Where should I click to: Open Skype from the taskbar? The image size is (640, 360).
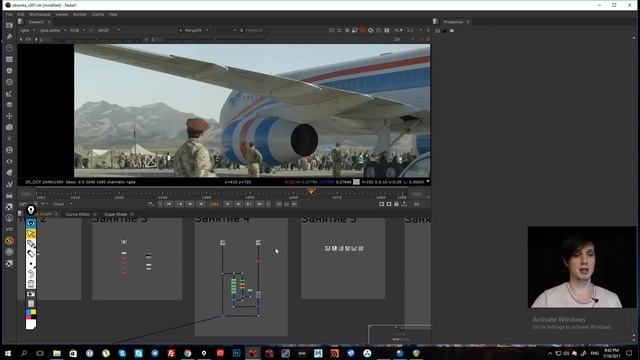[122, 353]
